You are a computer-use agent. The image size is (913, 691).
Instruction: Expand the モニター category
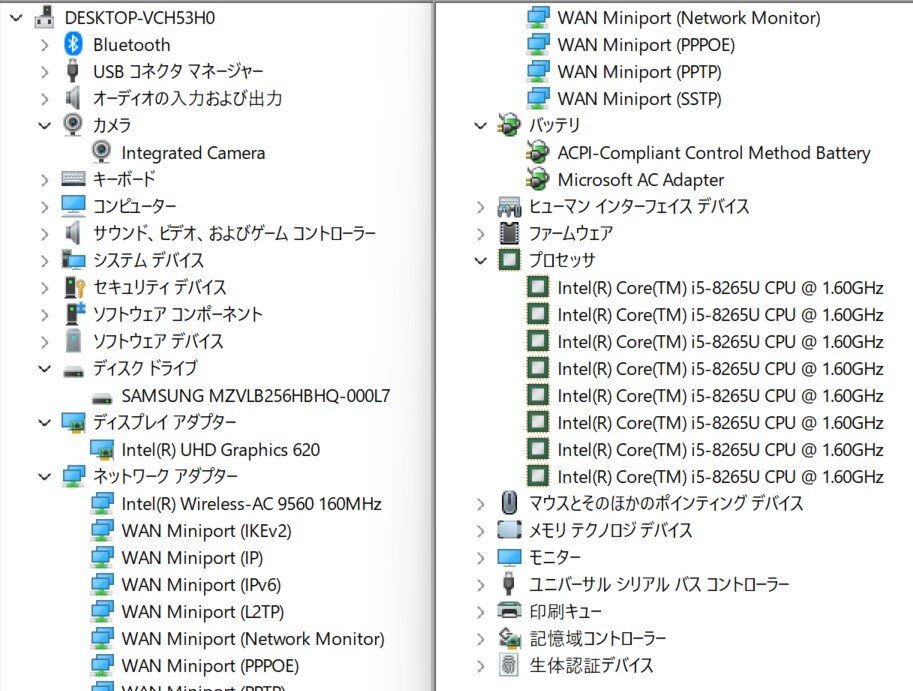pyautogui.click(x=480, y=558)
